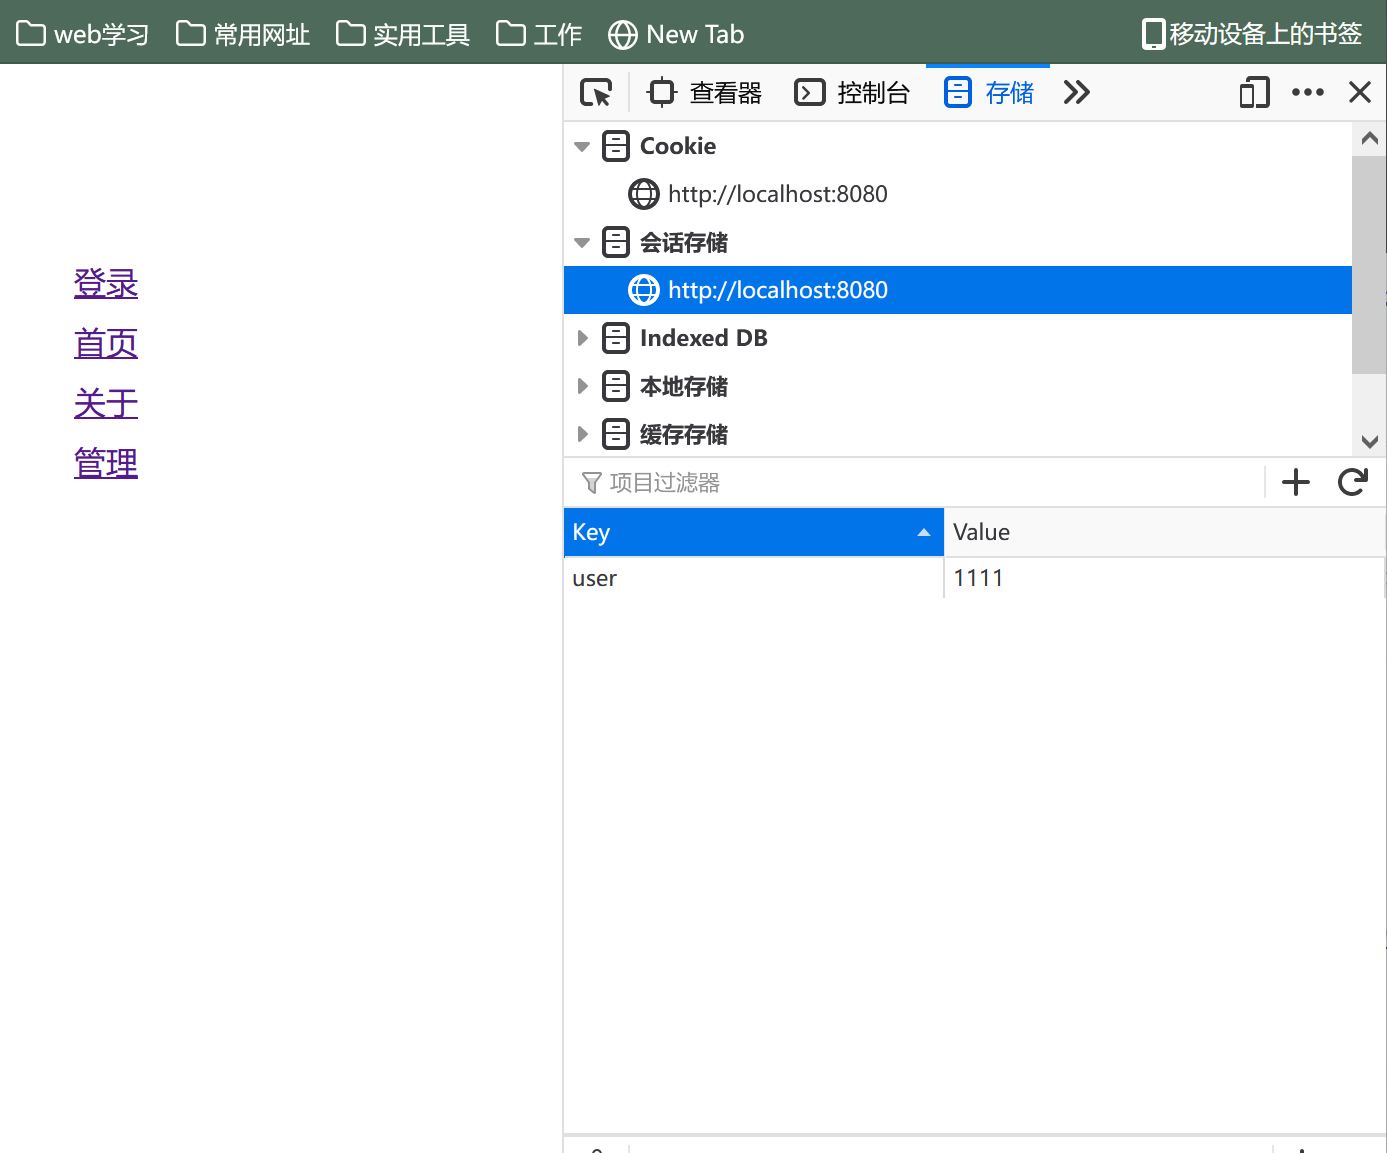The width and height of the screenshot is (1387, 1153).
Task: Click the 本地存储 label
Action: click(684, 386)
